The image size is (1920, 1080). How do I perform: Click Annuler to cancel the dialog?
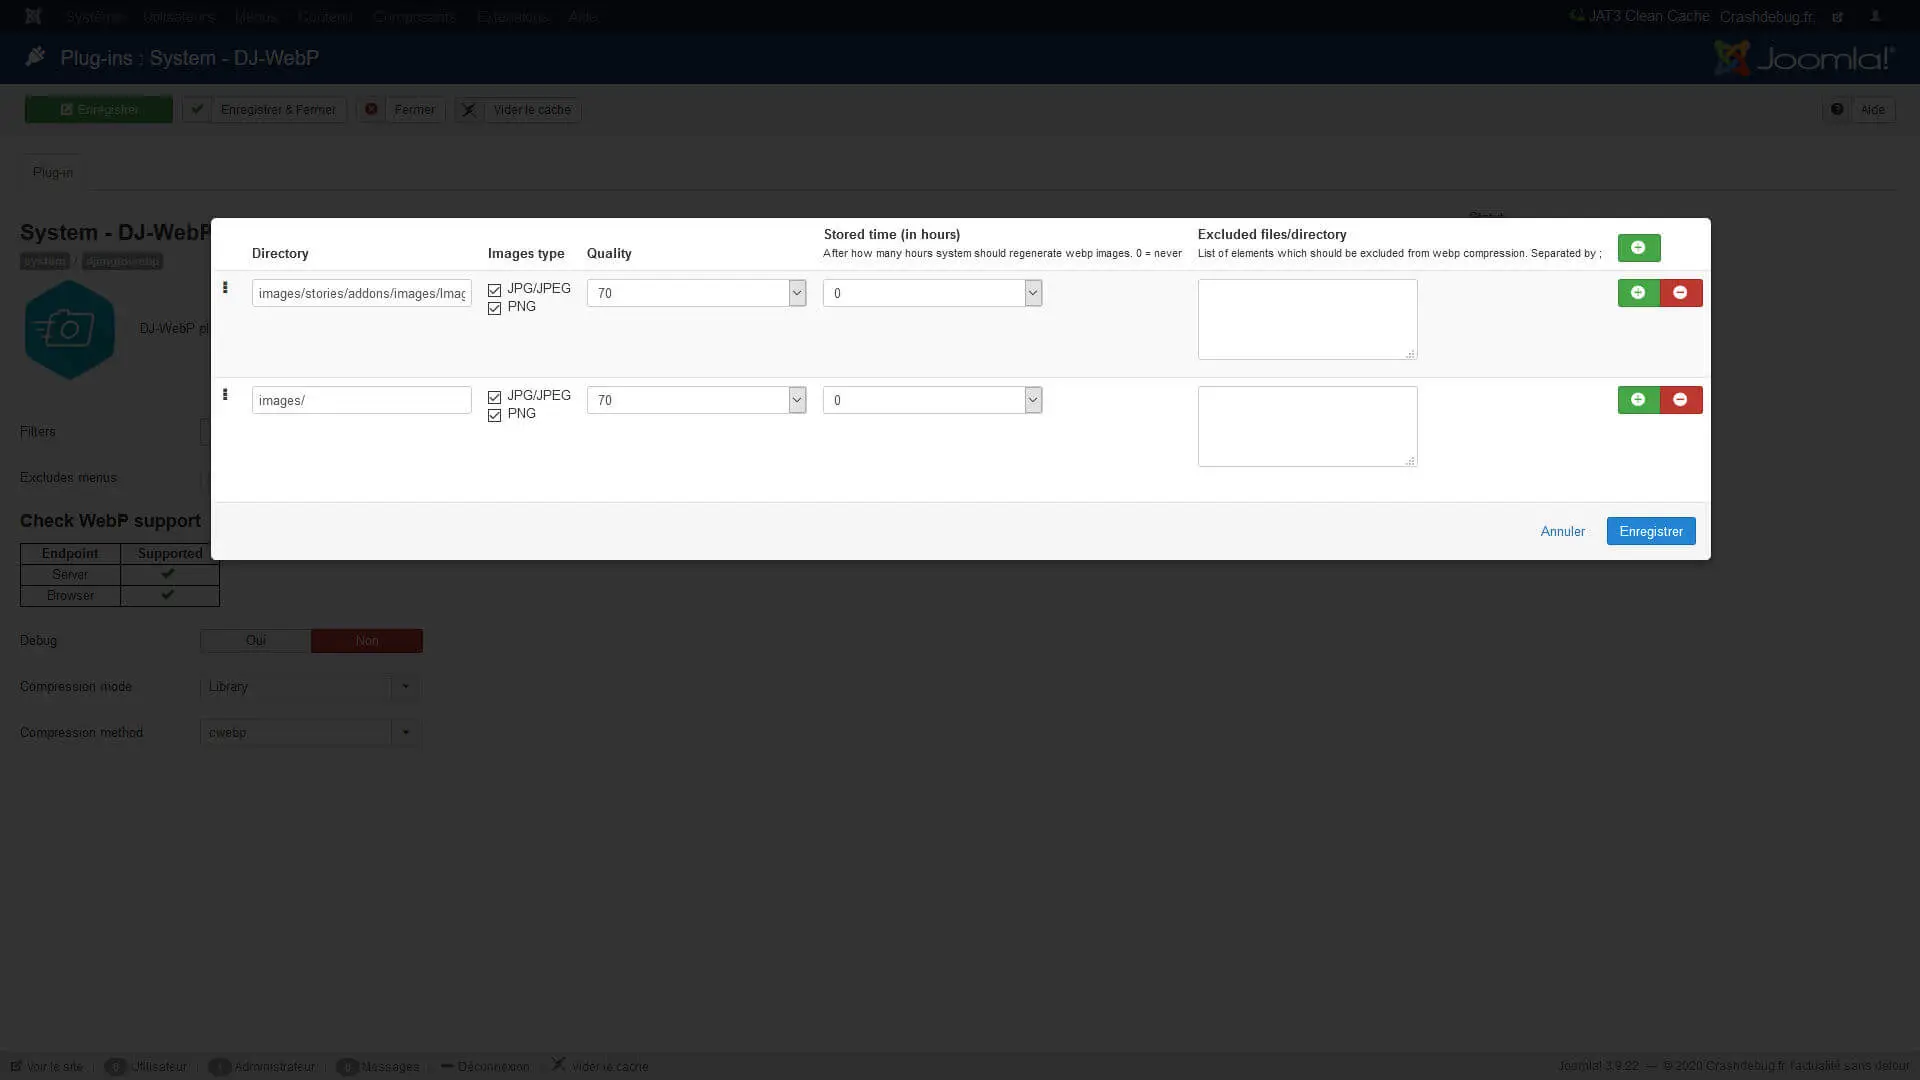point(1562,531)
